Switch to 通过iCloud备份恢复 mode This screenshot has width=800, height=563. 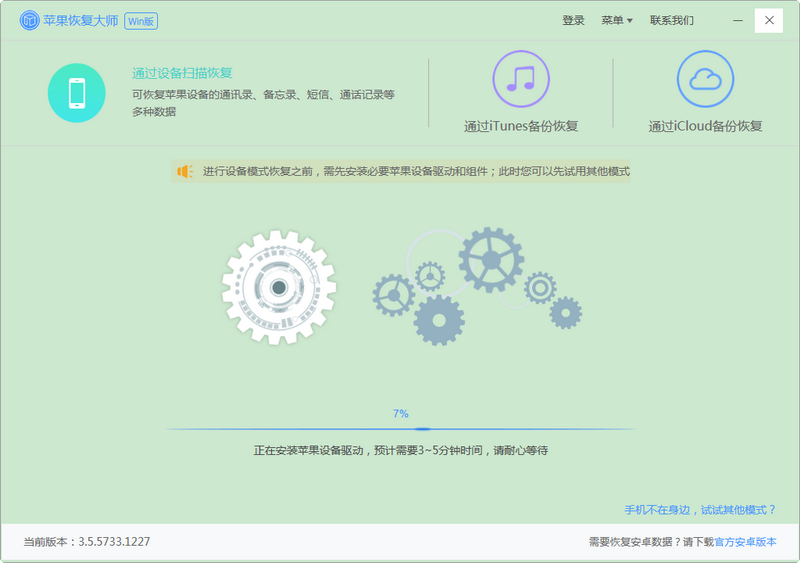click(x=705, y=126)
